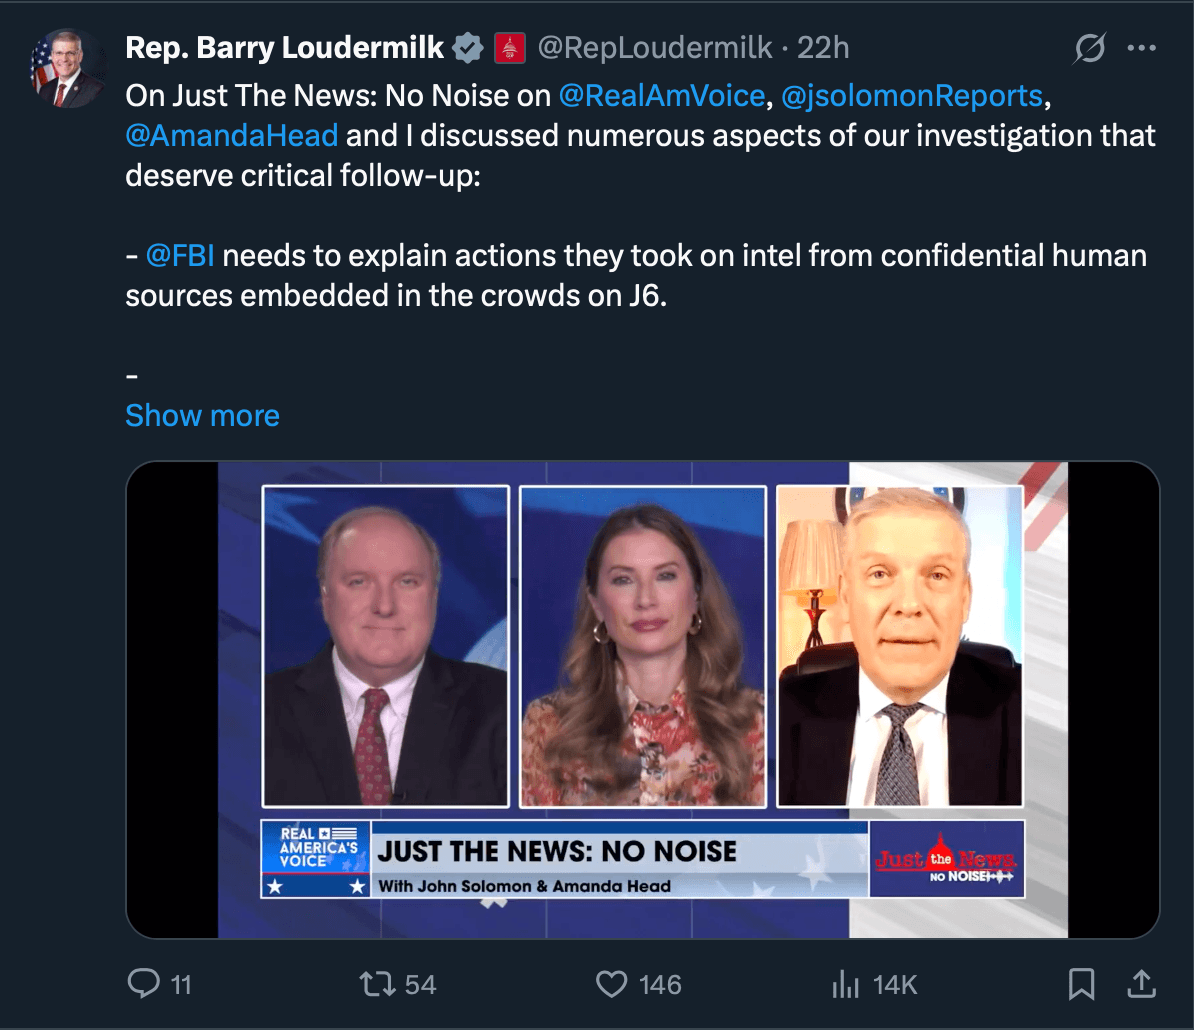Click the blue verified checkmark badge
The image size is (1194, 1030).
[466, 47]
